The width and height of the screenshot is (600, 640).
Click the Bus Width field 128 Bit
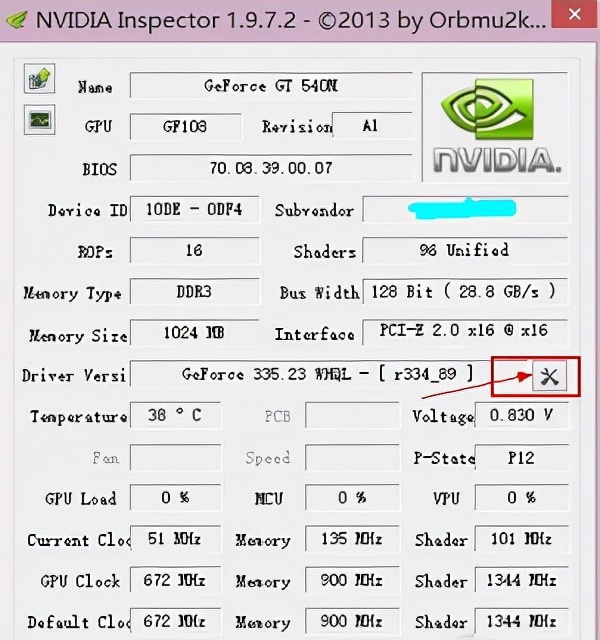(x=465, y=292)
